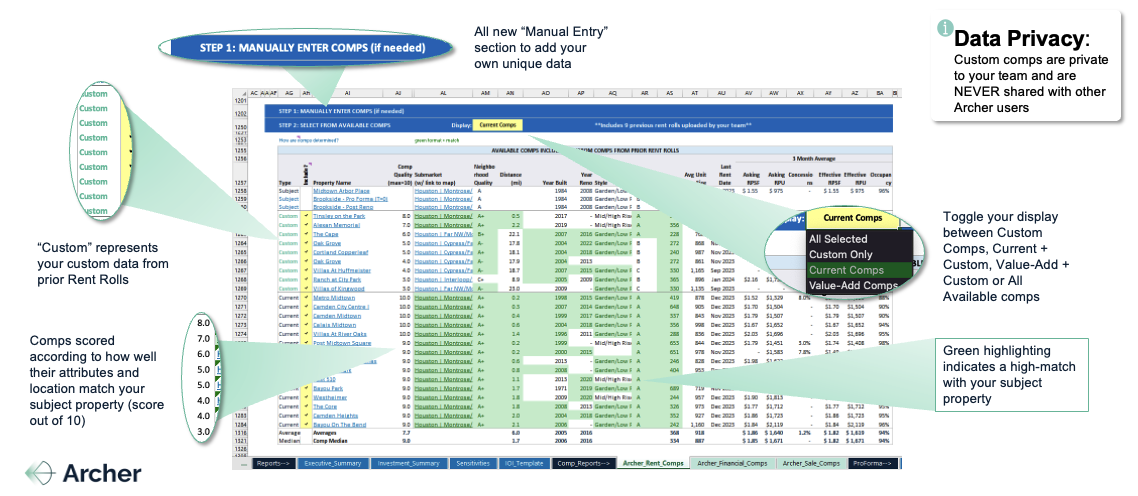Select column header AQ
This screenshot has width=1138, height=496.
tap(613, 93)
